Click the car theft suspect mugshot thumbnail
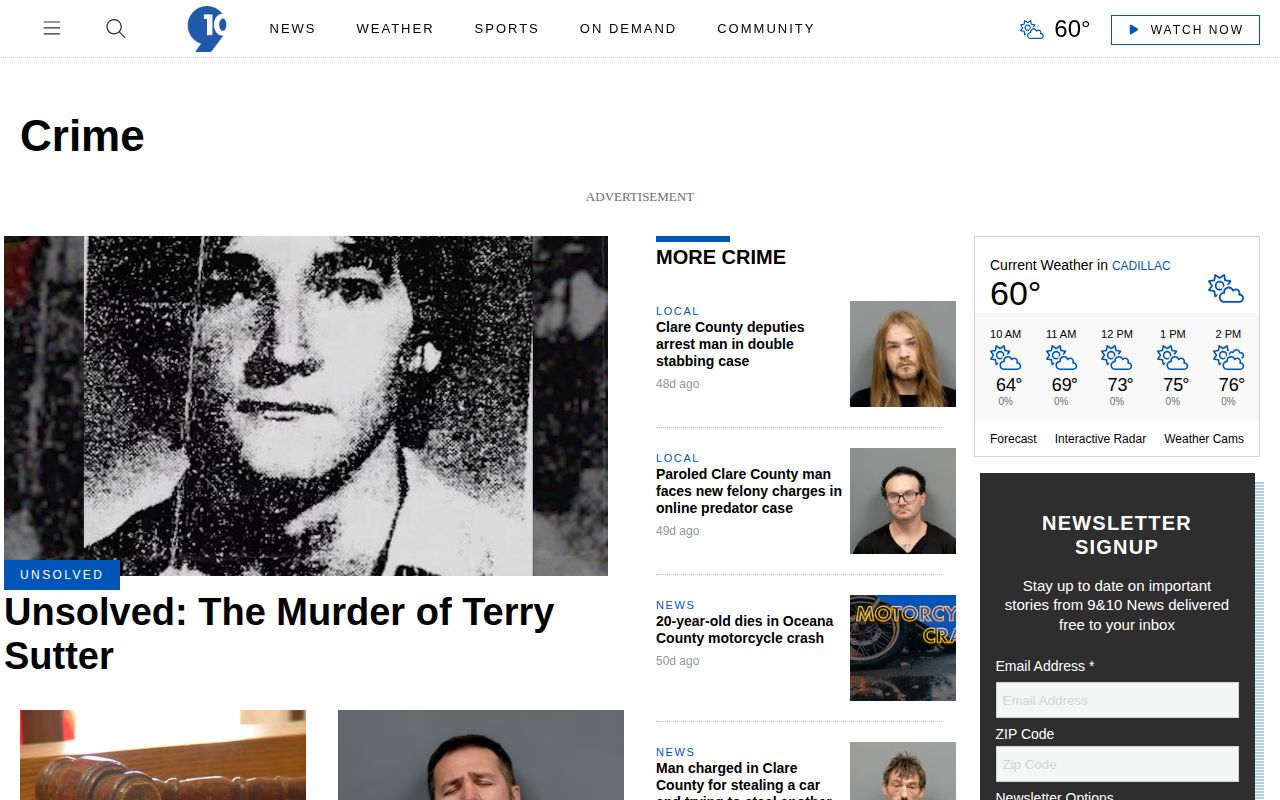 (x=903, y=771)
